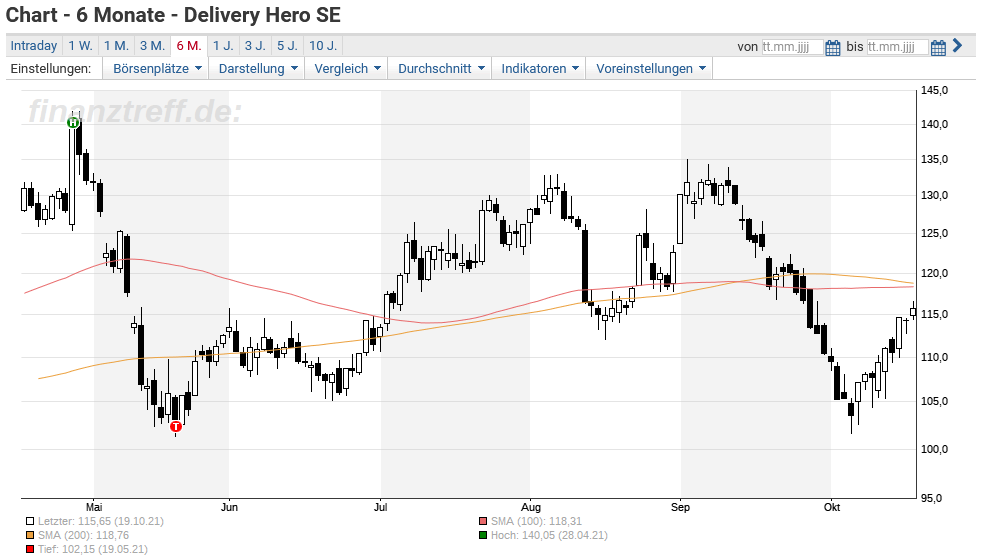Switch to the 10 J. tab
This screenshot has width=985, height=558.
323,46
